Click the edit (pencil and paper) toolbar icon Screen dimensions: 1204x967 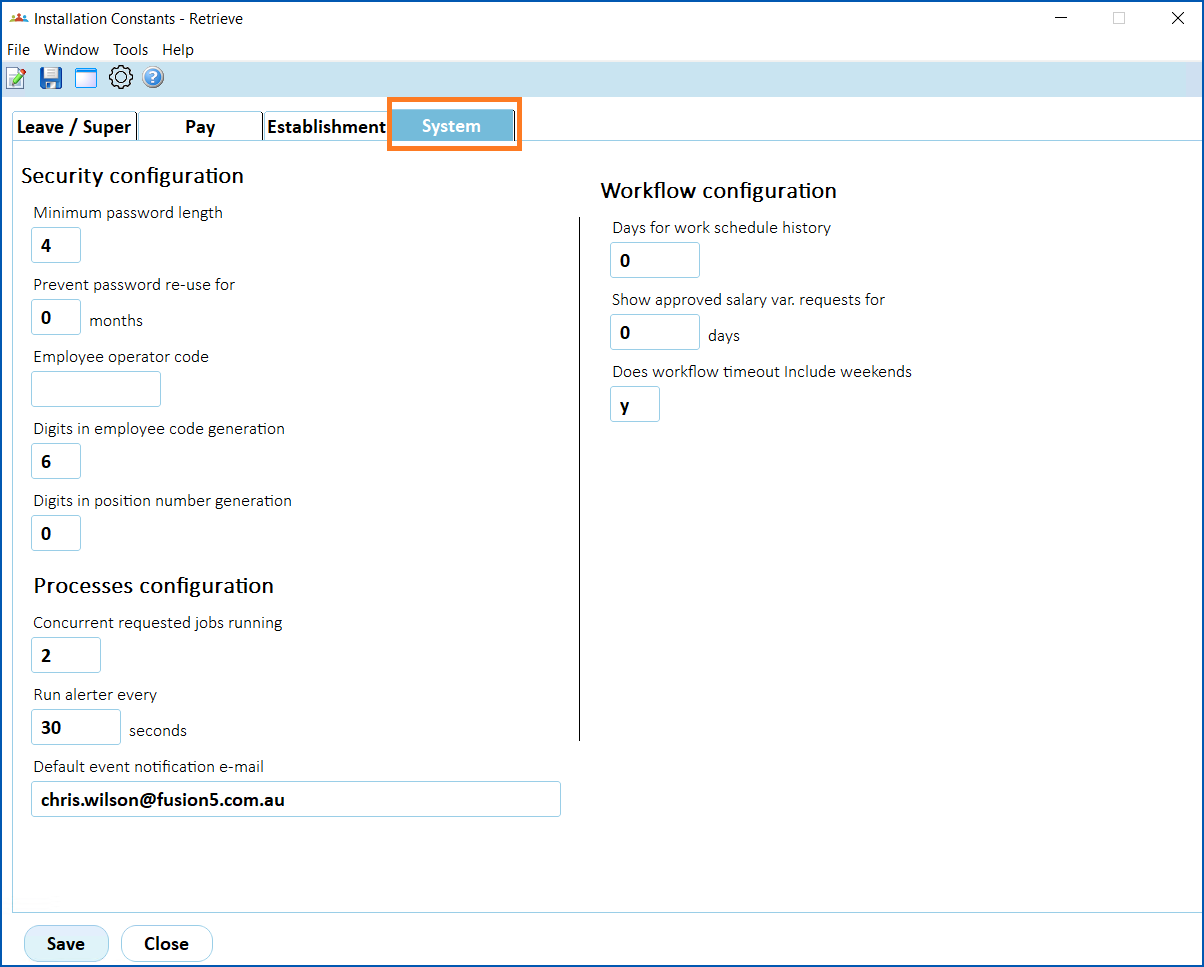point(16,78)
